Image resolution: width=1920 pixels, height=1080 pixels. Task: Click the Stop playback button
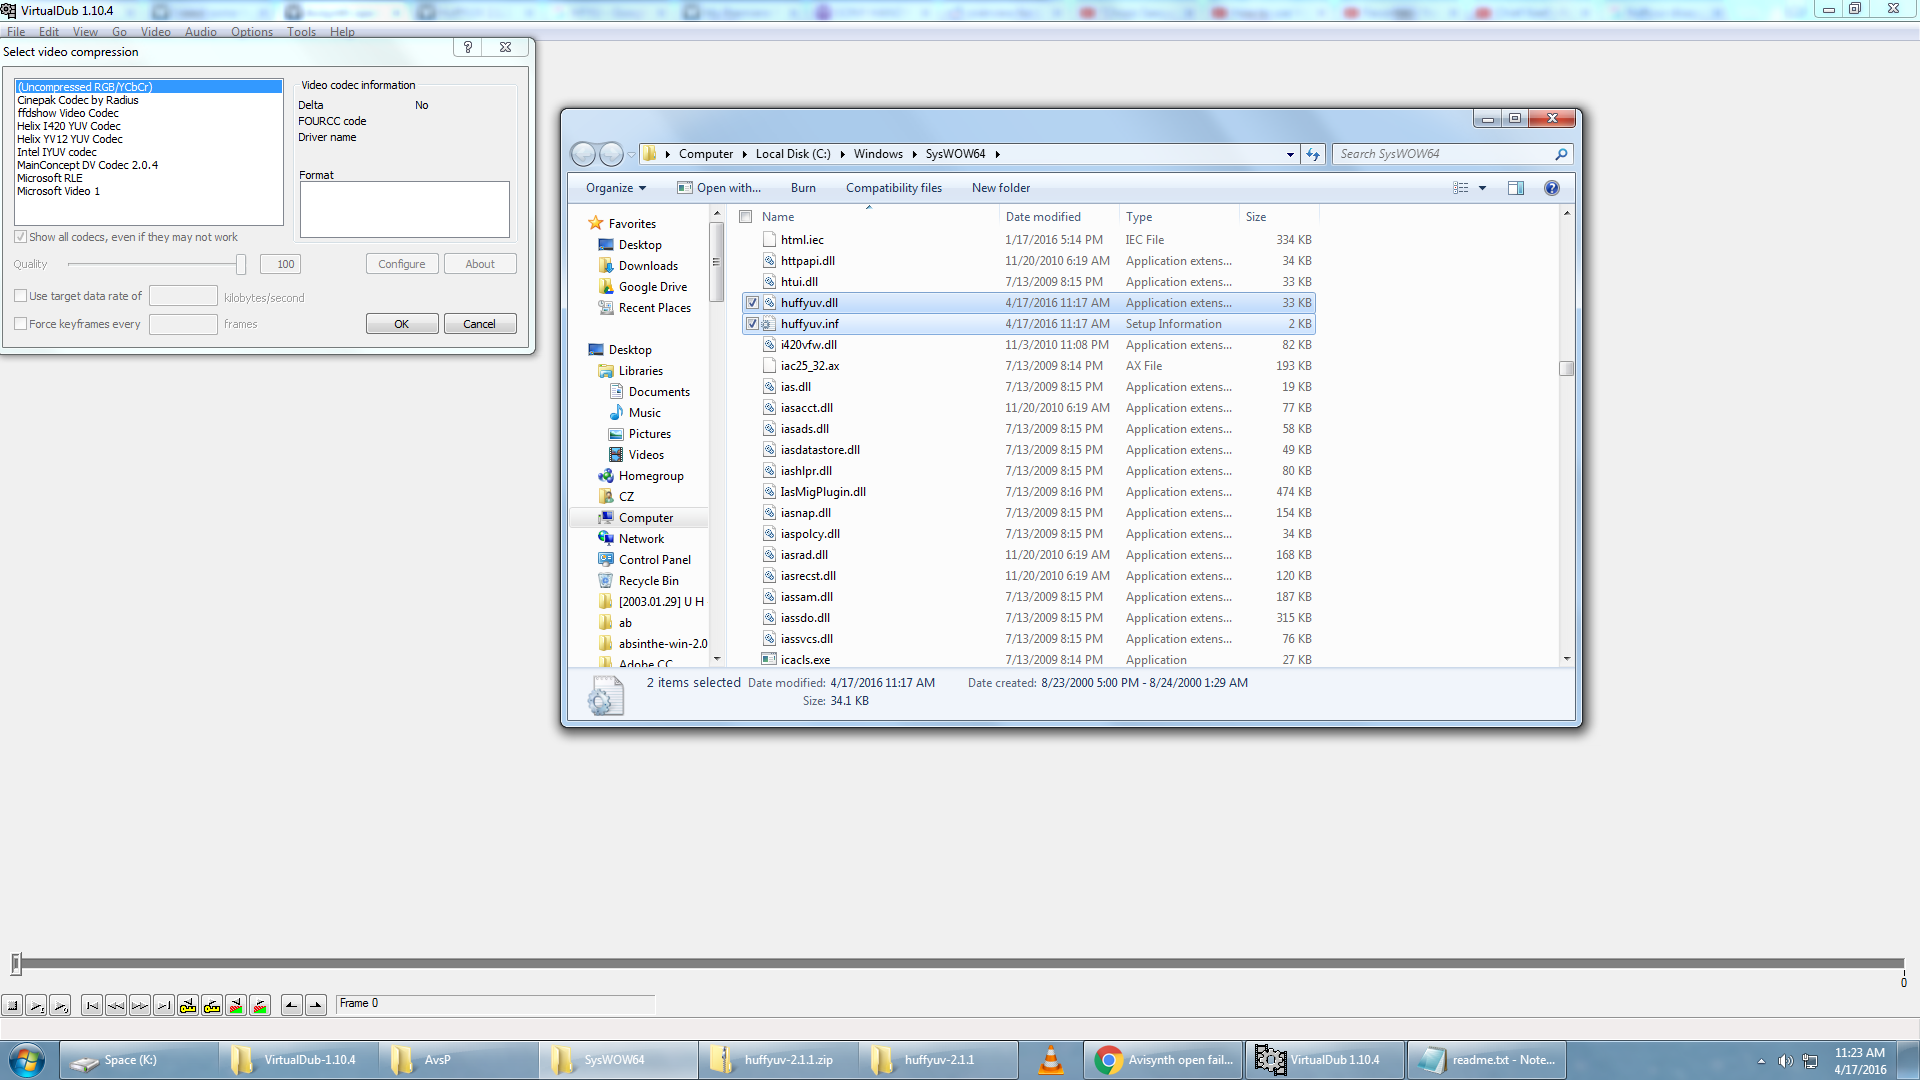click(x=12, y=1006)
